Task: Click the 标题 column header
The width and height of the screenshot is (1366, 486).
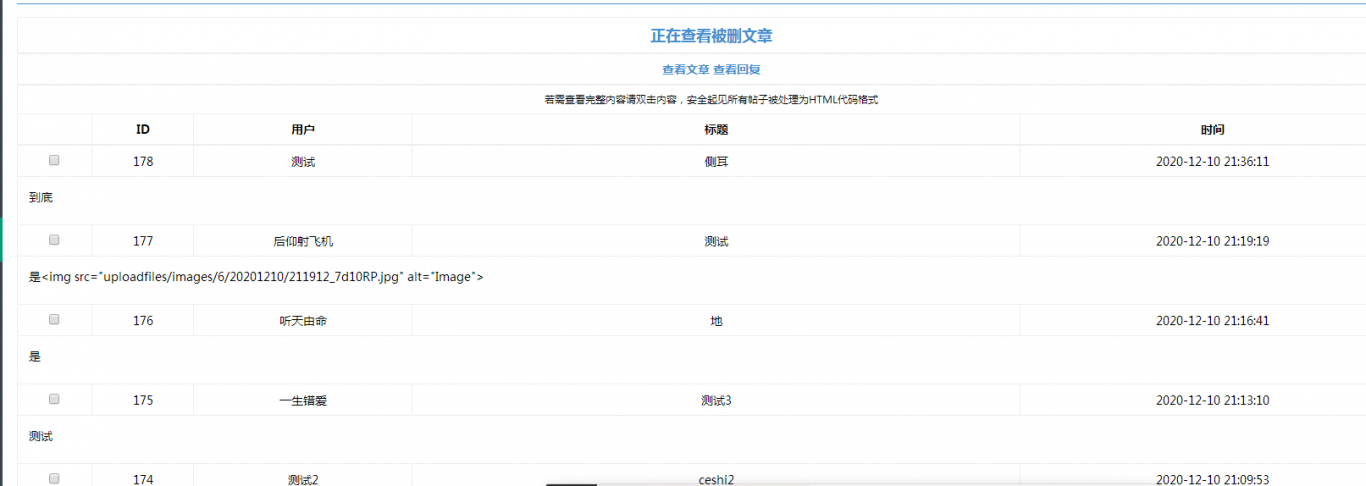Action: [x=716, y=130]
